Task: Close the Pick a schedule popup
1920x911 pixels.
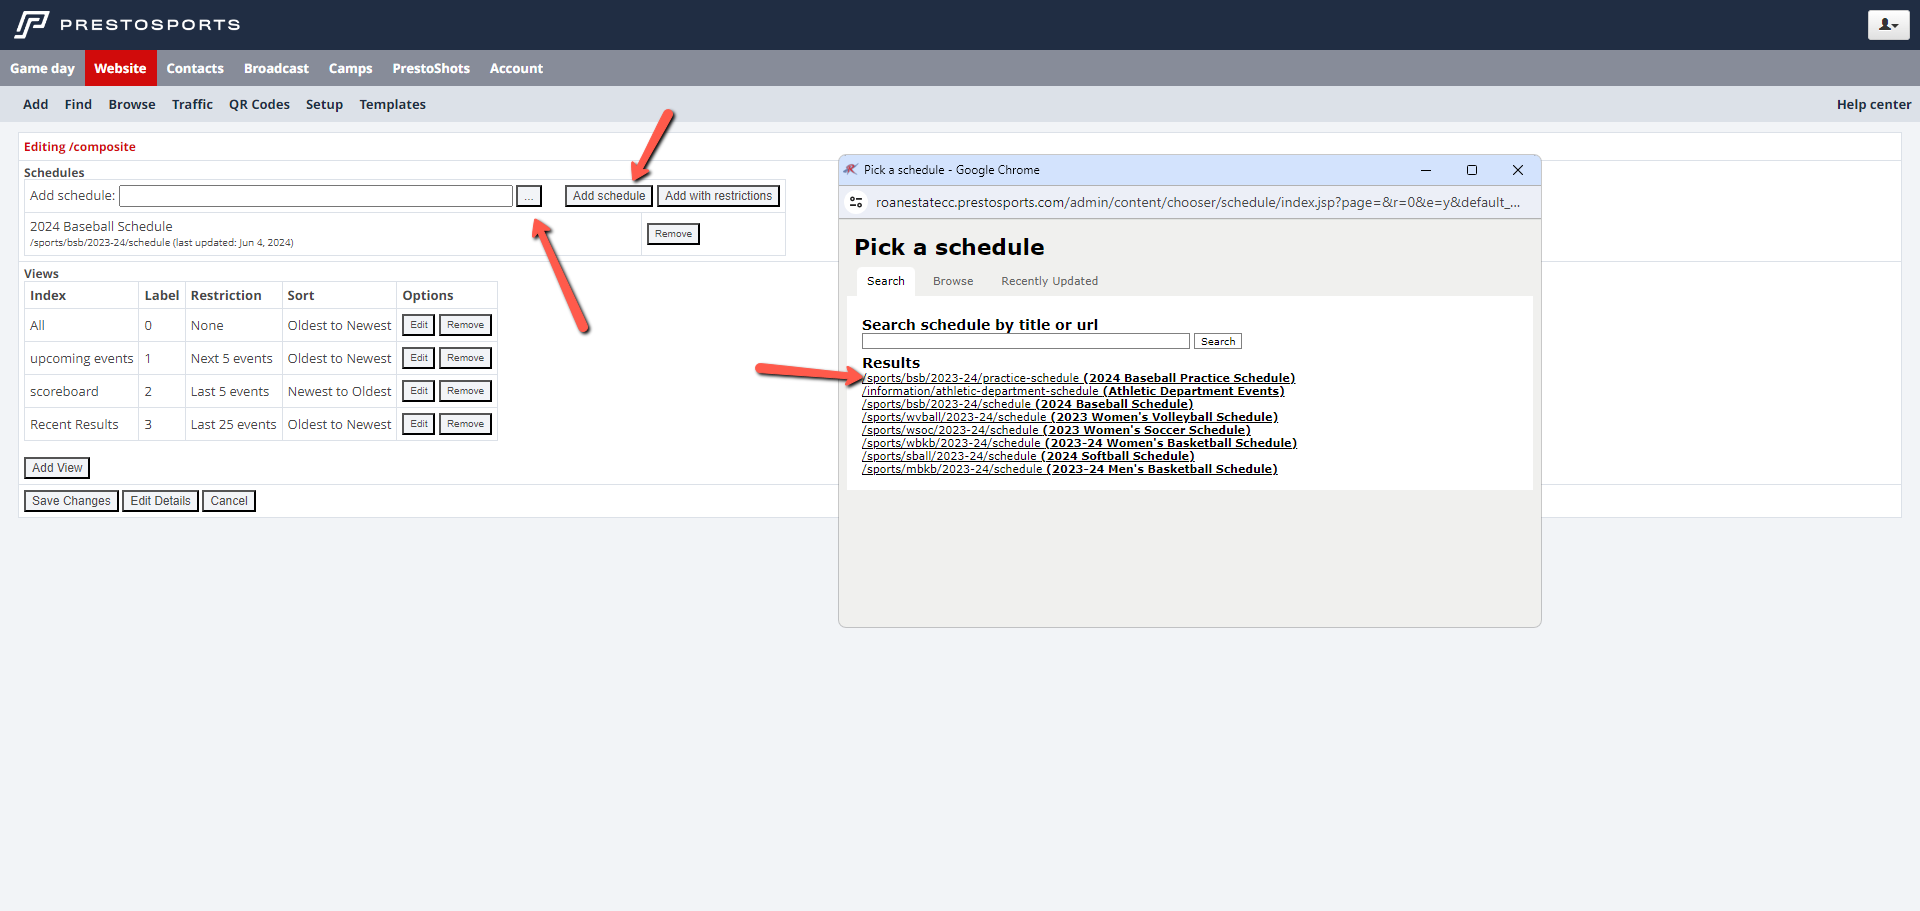Action: pos(1518,170)
